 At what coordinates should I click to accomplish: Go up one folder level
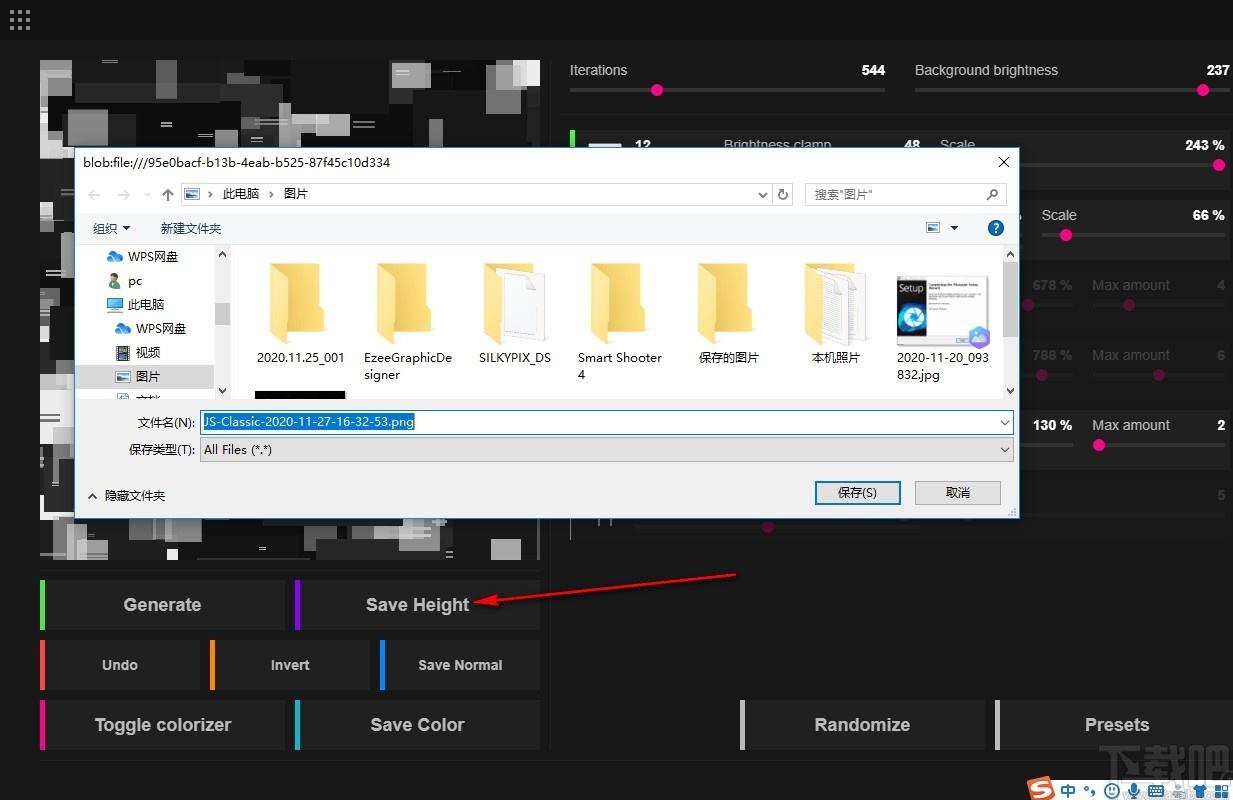point(167,195)
